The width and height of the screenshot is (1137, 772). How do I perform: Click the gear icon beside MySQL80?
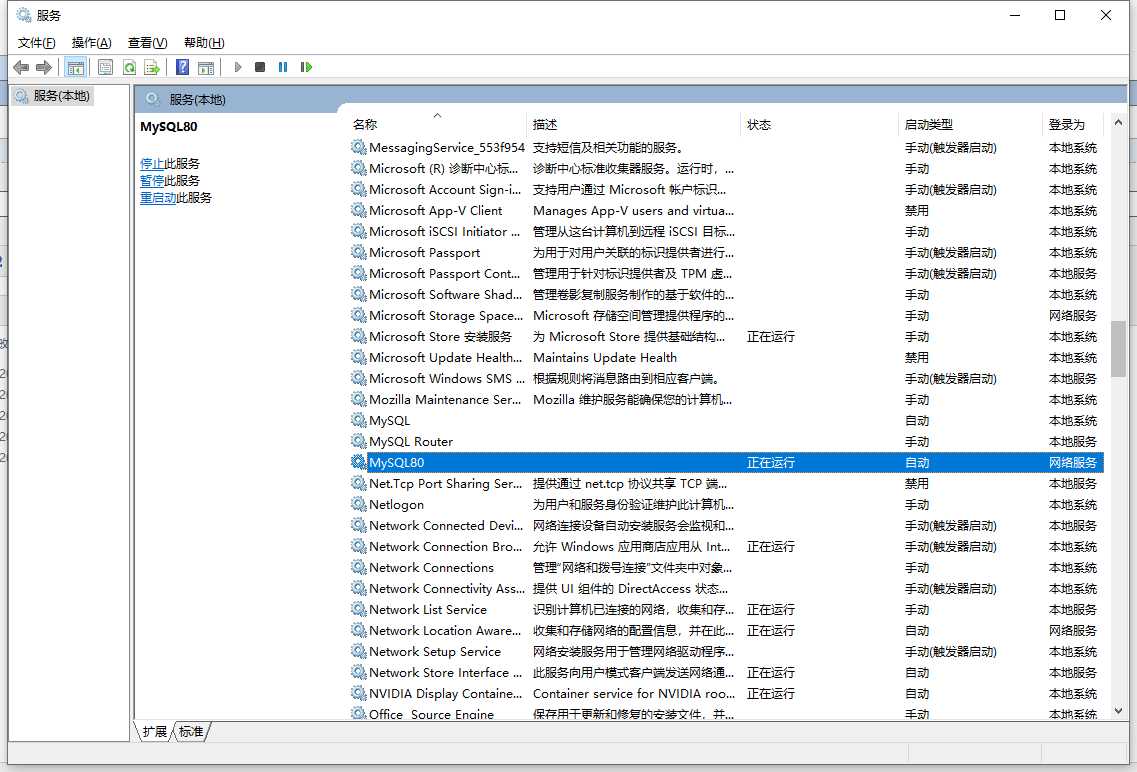358,462
